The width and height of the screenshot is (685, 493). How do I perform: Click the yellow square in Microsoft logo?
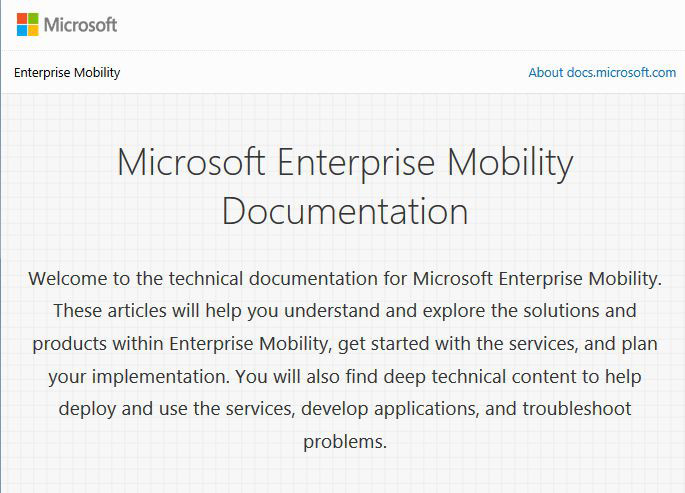[33, 30]
